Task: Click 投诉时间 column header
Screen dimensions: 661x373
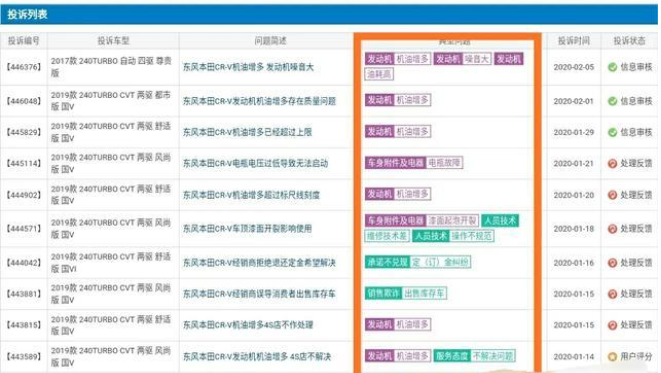Action: coord(573,41)
